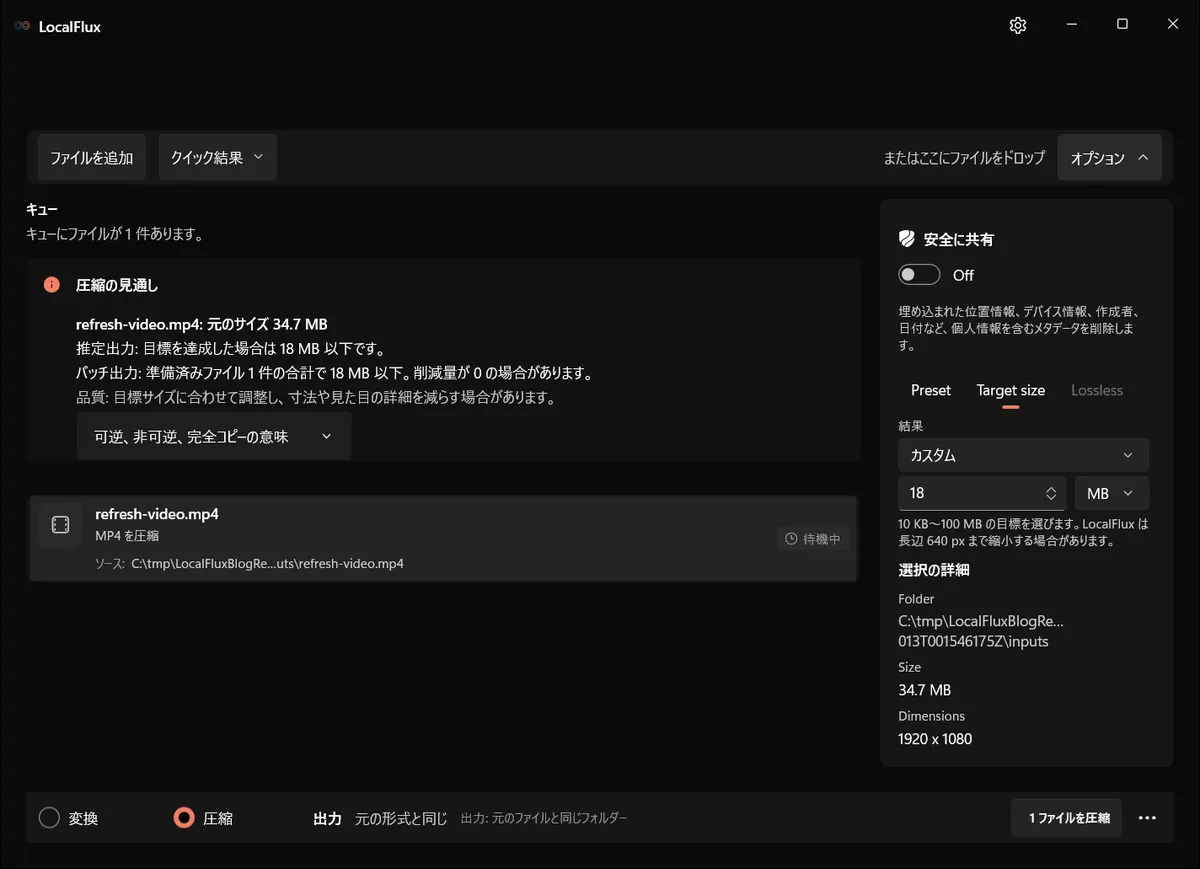
Task: Click the shield icon next to 安全に共有
Action: [x=907, y=239]
